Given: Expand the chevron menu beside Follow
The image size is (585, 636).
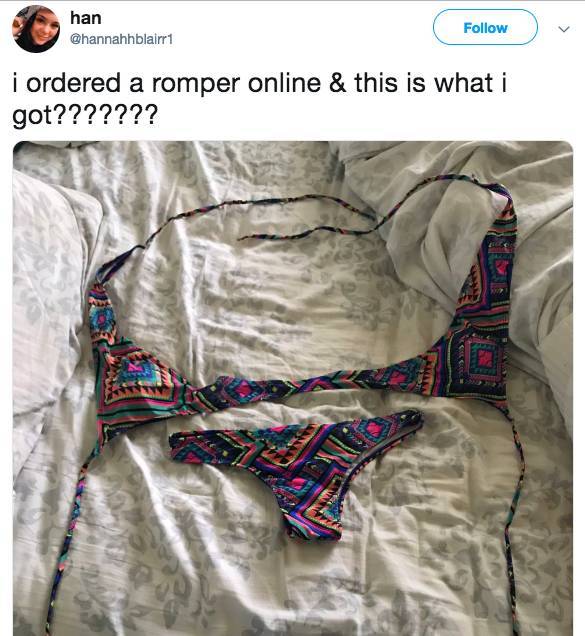Looking at the screenshot, I should tap(563, 29).
